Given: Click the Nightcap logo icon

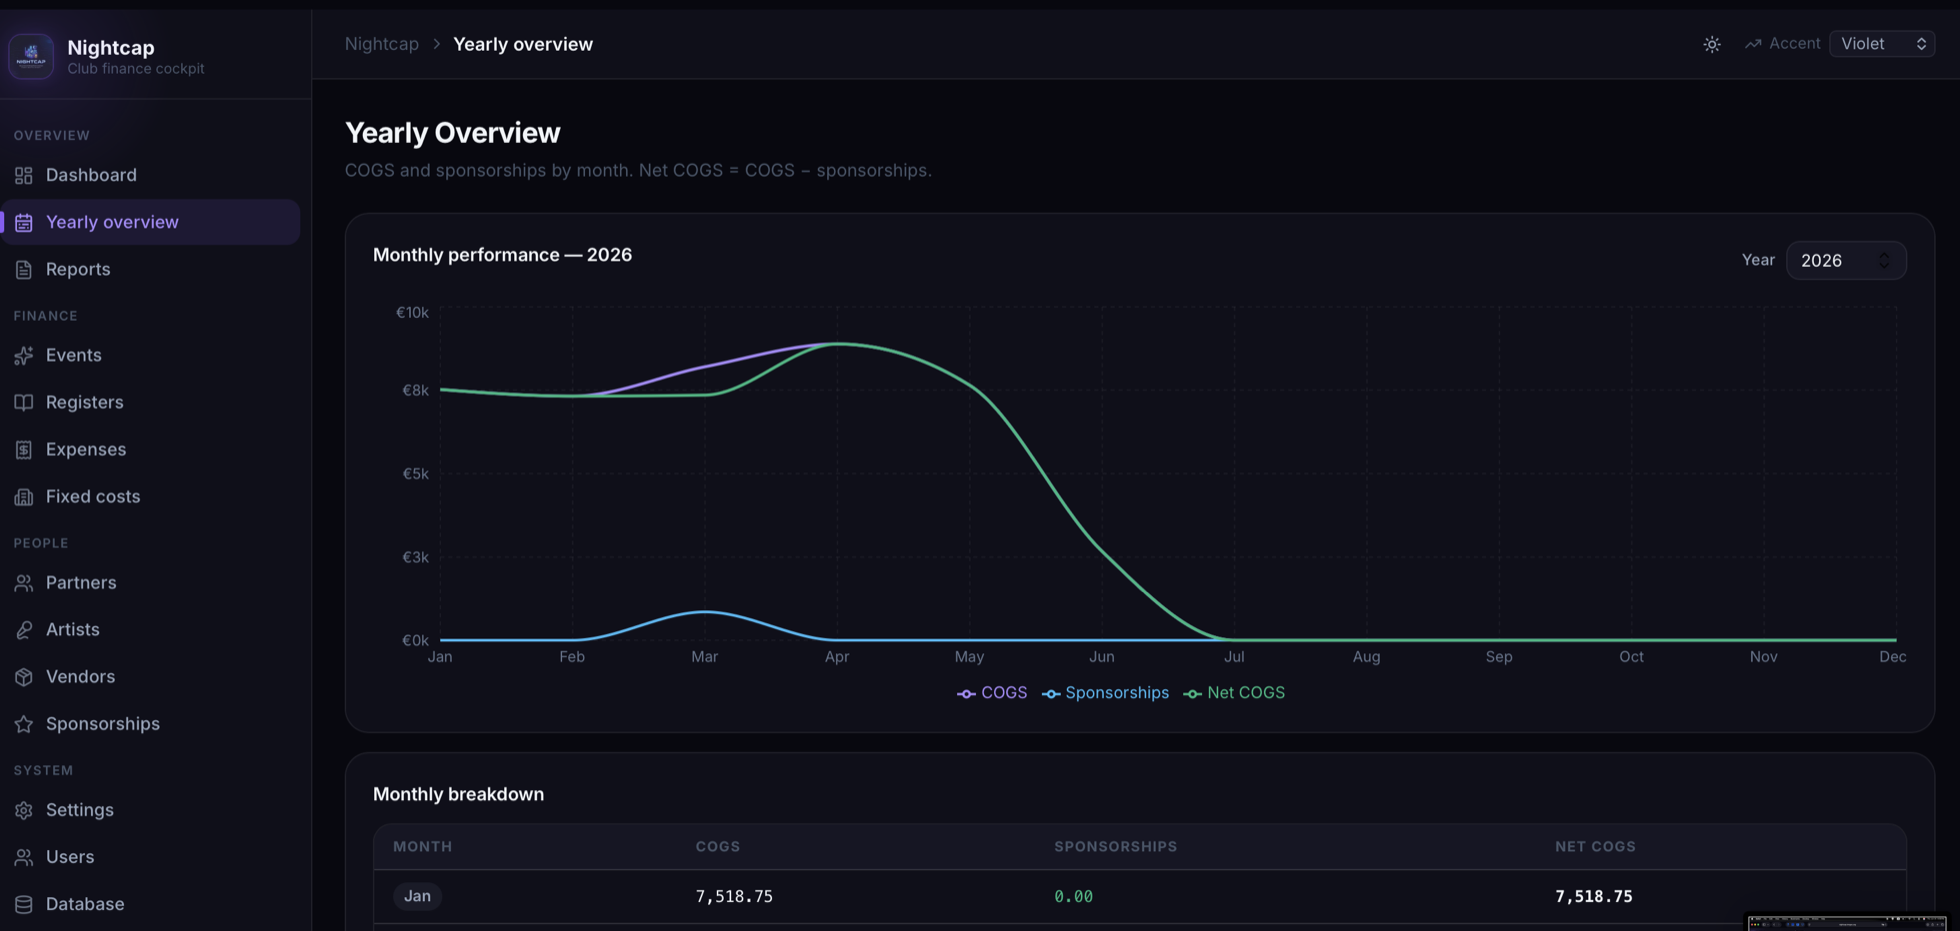Looking at the screenshot, I should pos(31,56).
